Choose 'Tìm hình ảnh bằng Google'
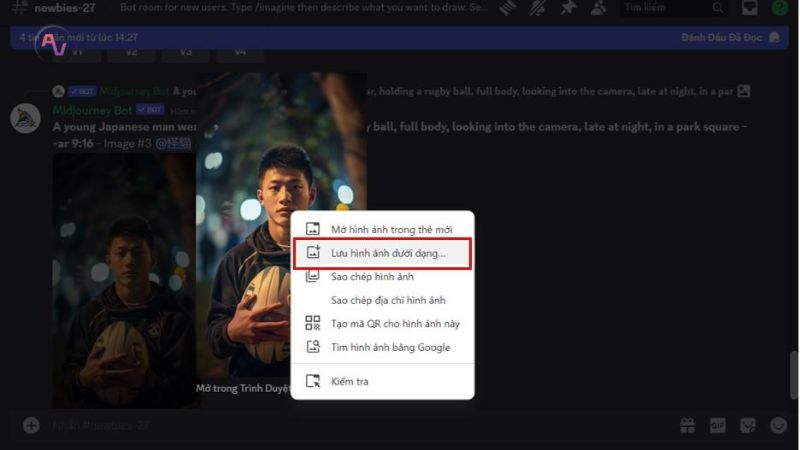 [382, 347]
